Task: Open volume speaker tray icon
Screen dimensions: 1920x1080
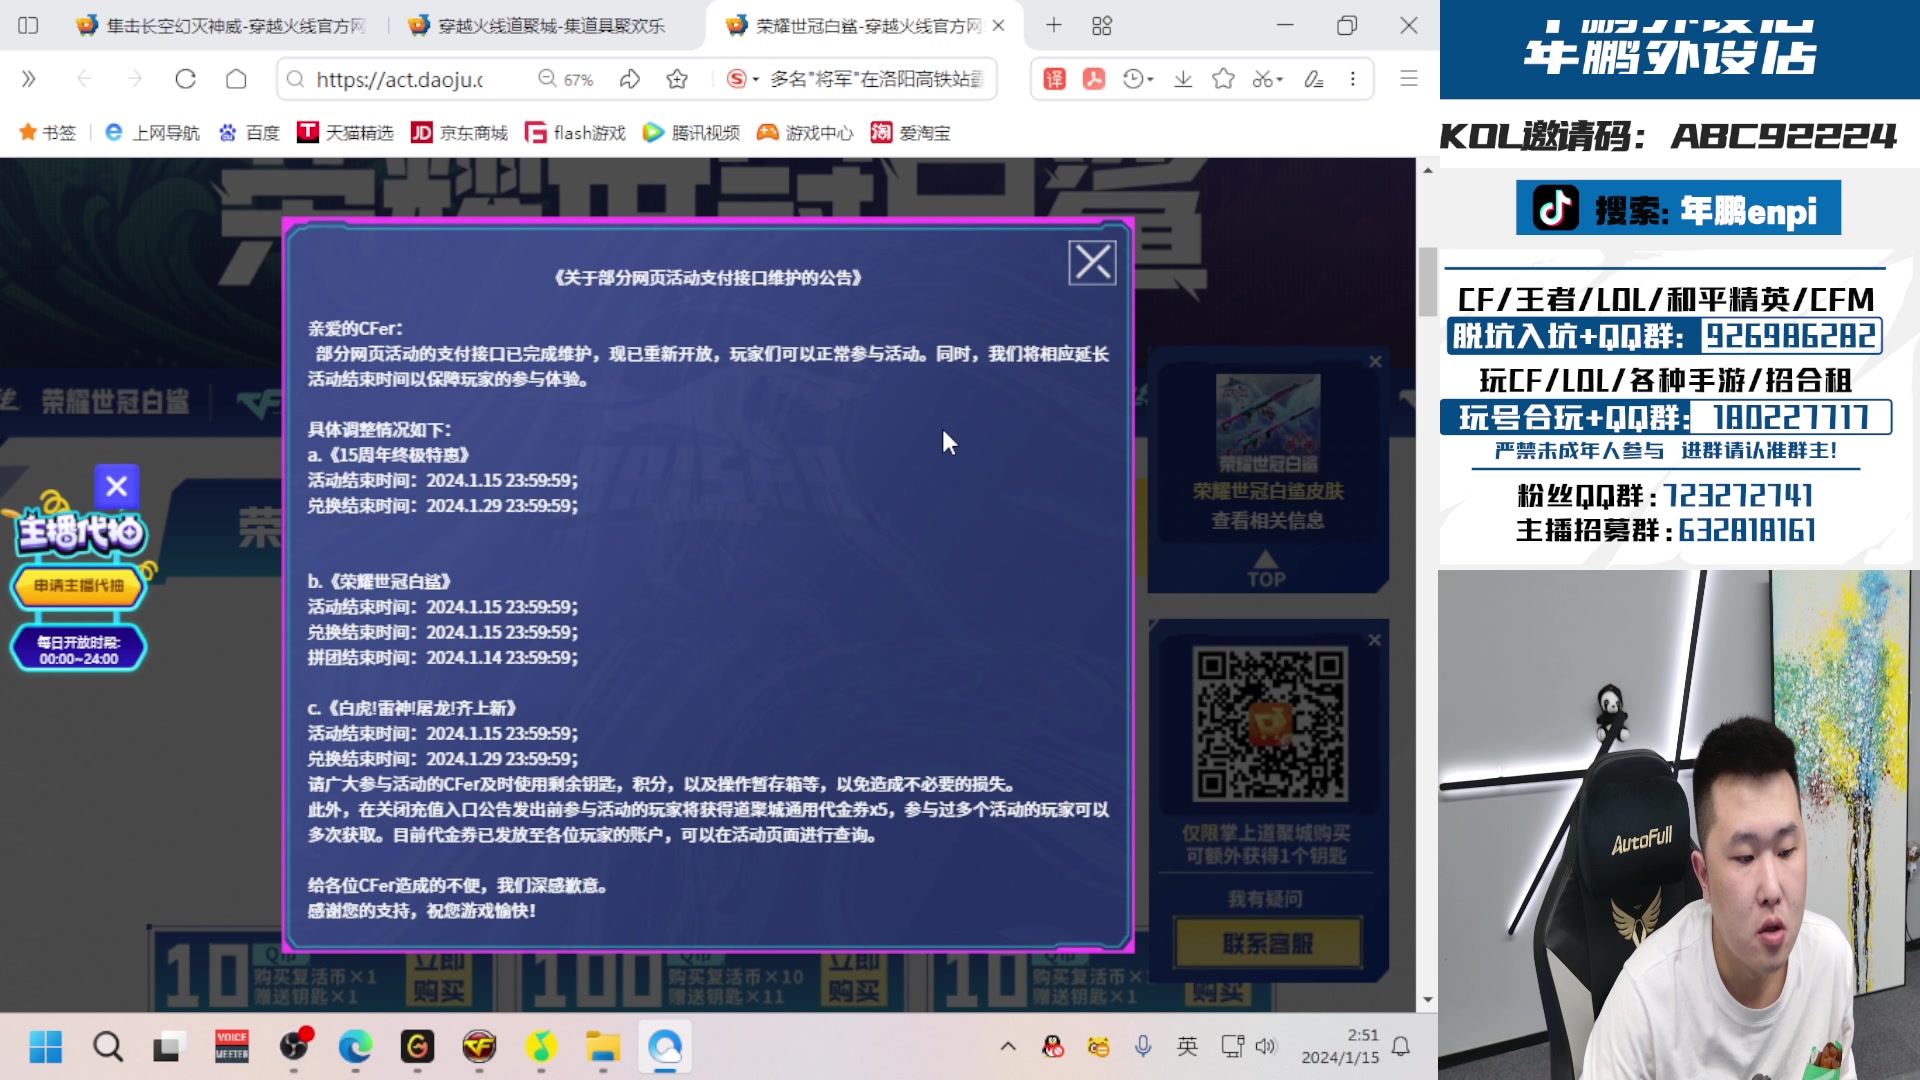Action: 1266,1047
